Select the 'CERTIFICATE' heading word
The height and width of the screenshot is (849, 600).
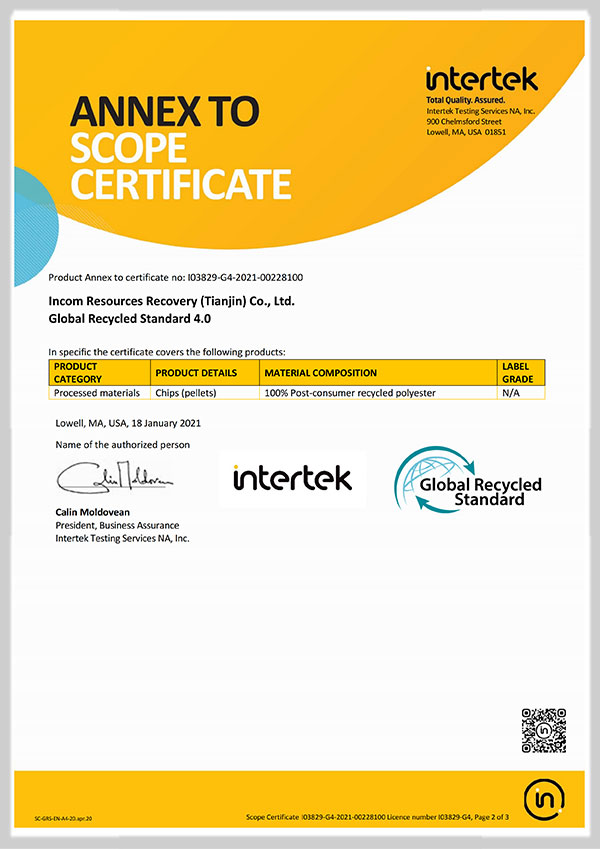pyautogui.click(x=181, y=184)
